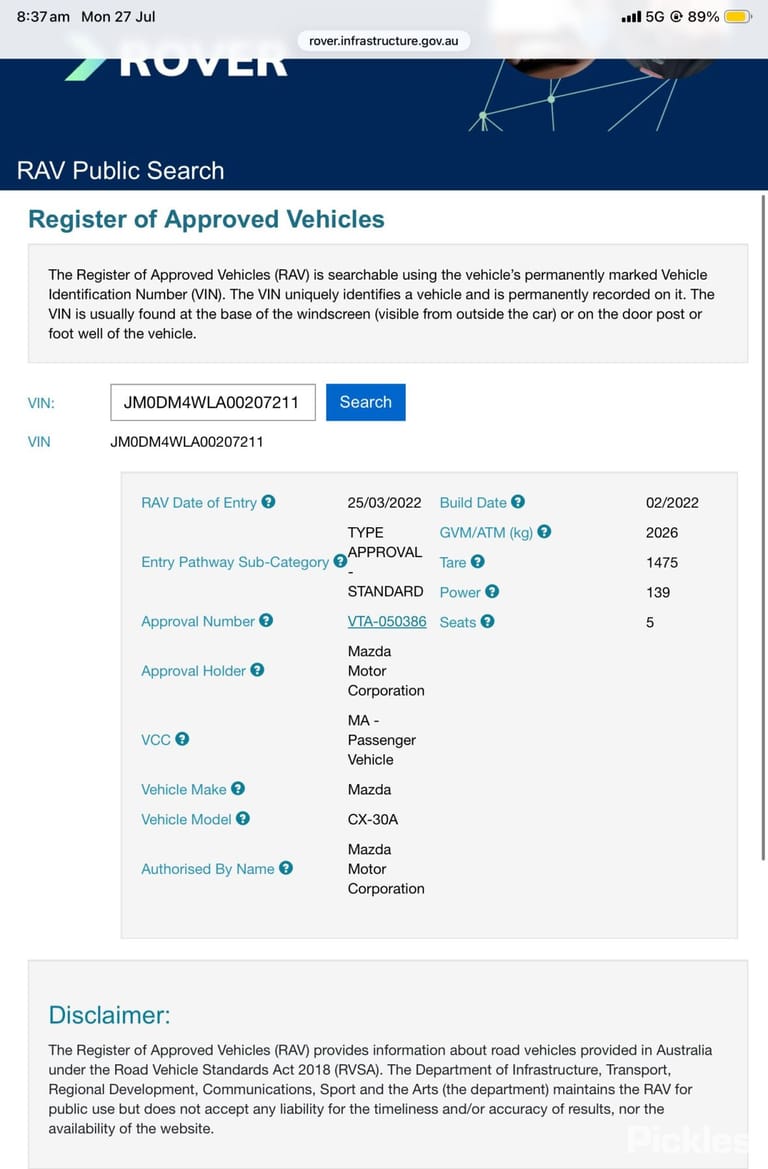Show help for Vehicle Make

point(238,788)
